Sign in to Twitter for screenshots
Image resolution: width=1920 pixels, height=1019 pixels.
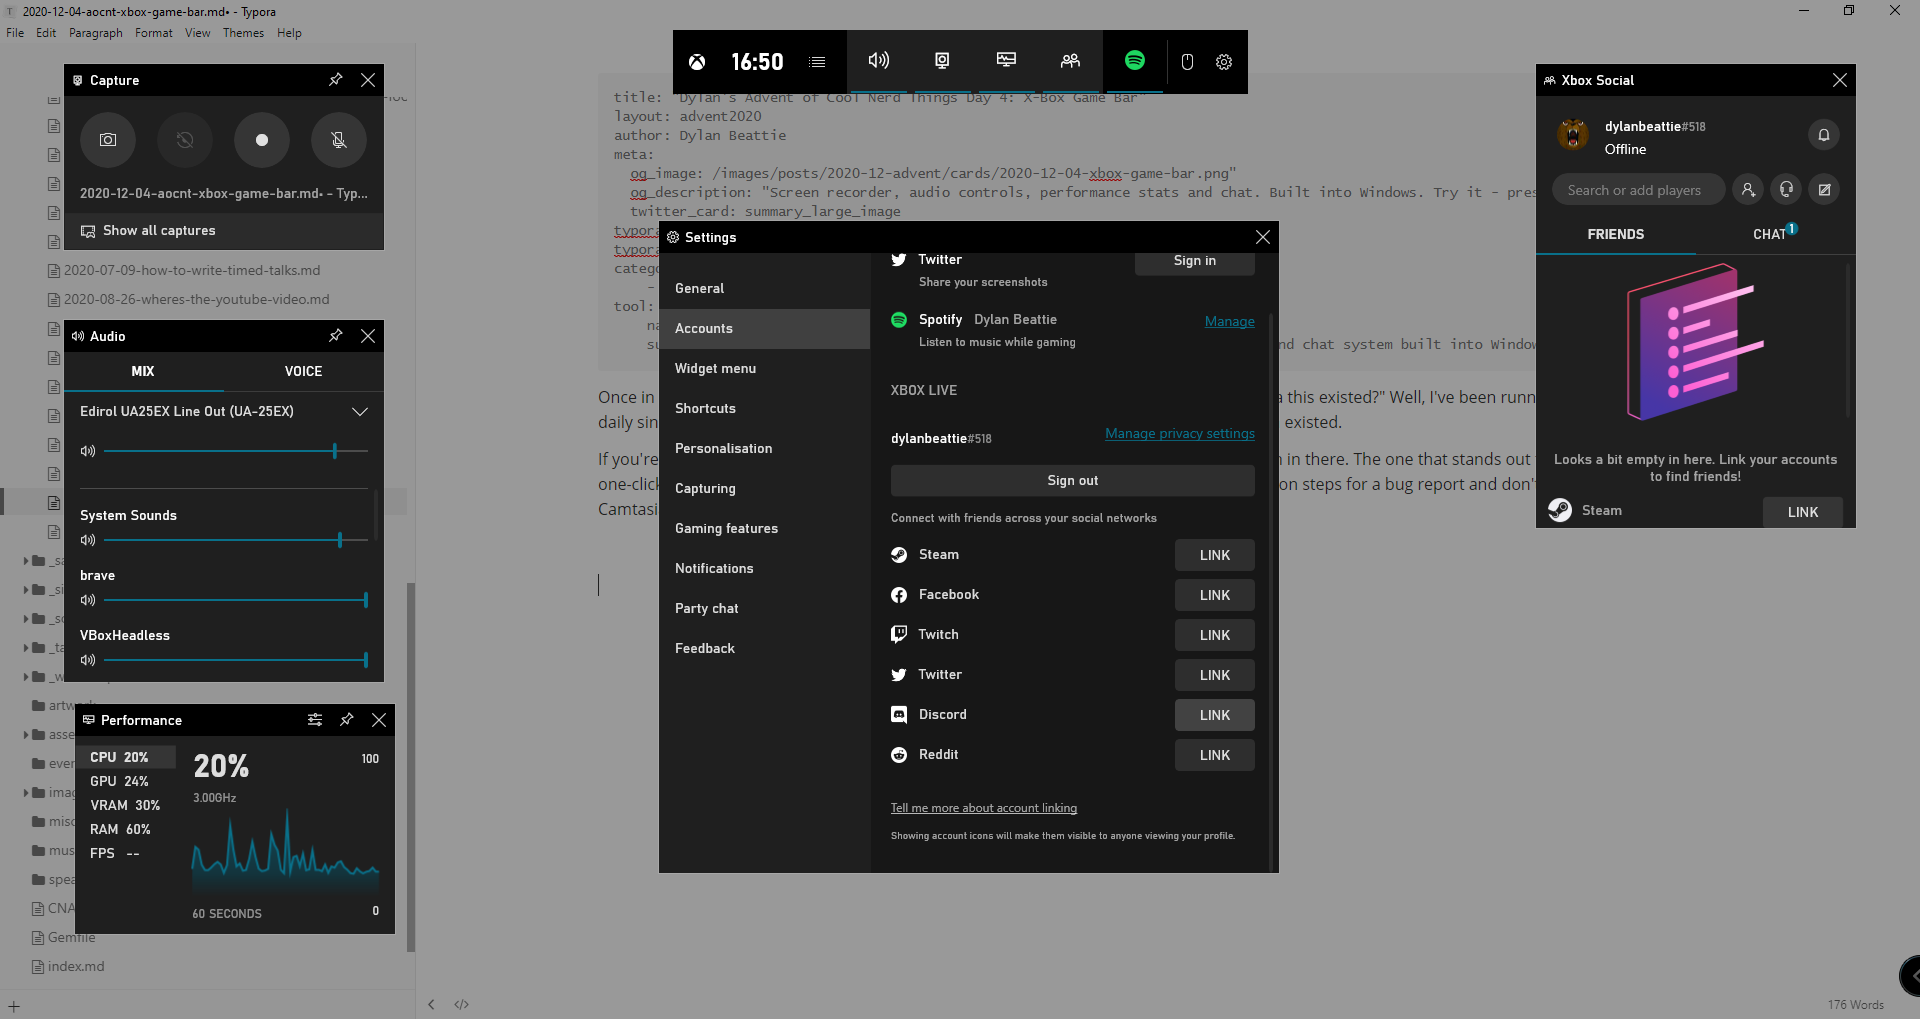point(1194,261)
